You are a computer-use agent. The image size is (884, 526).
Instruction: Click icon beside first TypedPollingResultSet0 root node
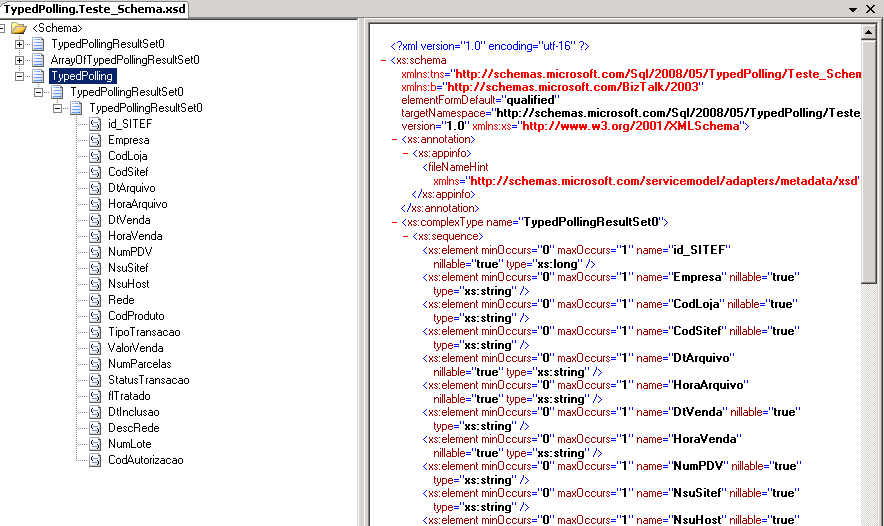[38, 44]
